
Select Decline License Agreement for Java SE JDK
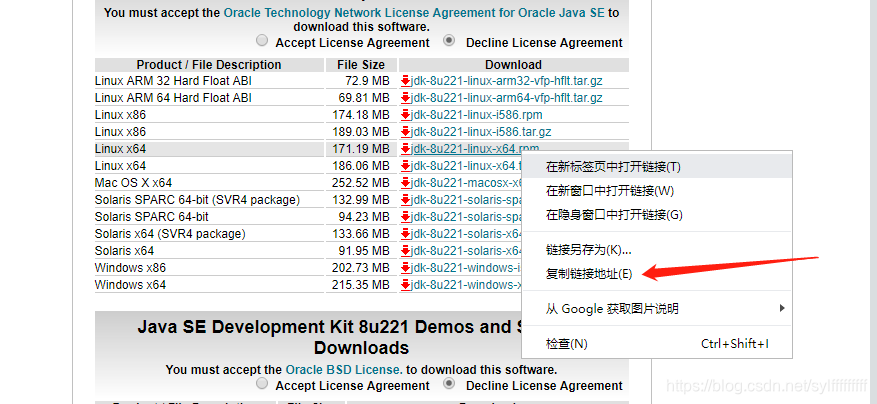tap(449, 41)
